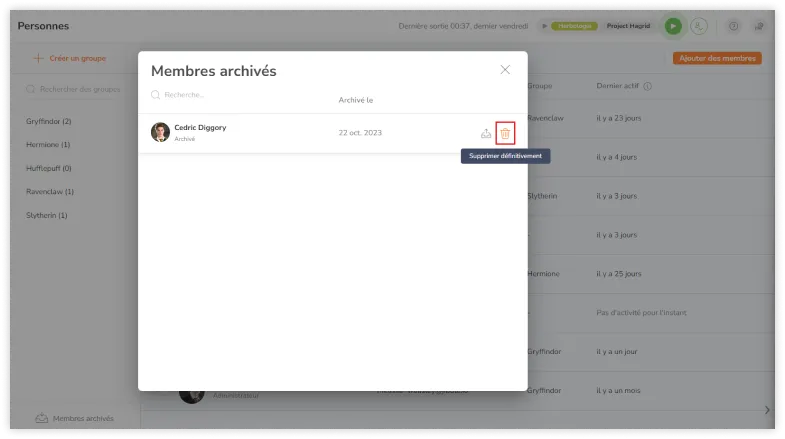785x439 pixels.
Task: Click the Herbologie activity tag
Action: (574, 27)
